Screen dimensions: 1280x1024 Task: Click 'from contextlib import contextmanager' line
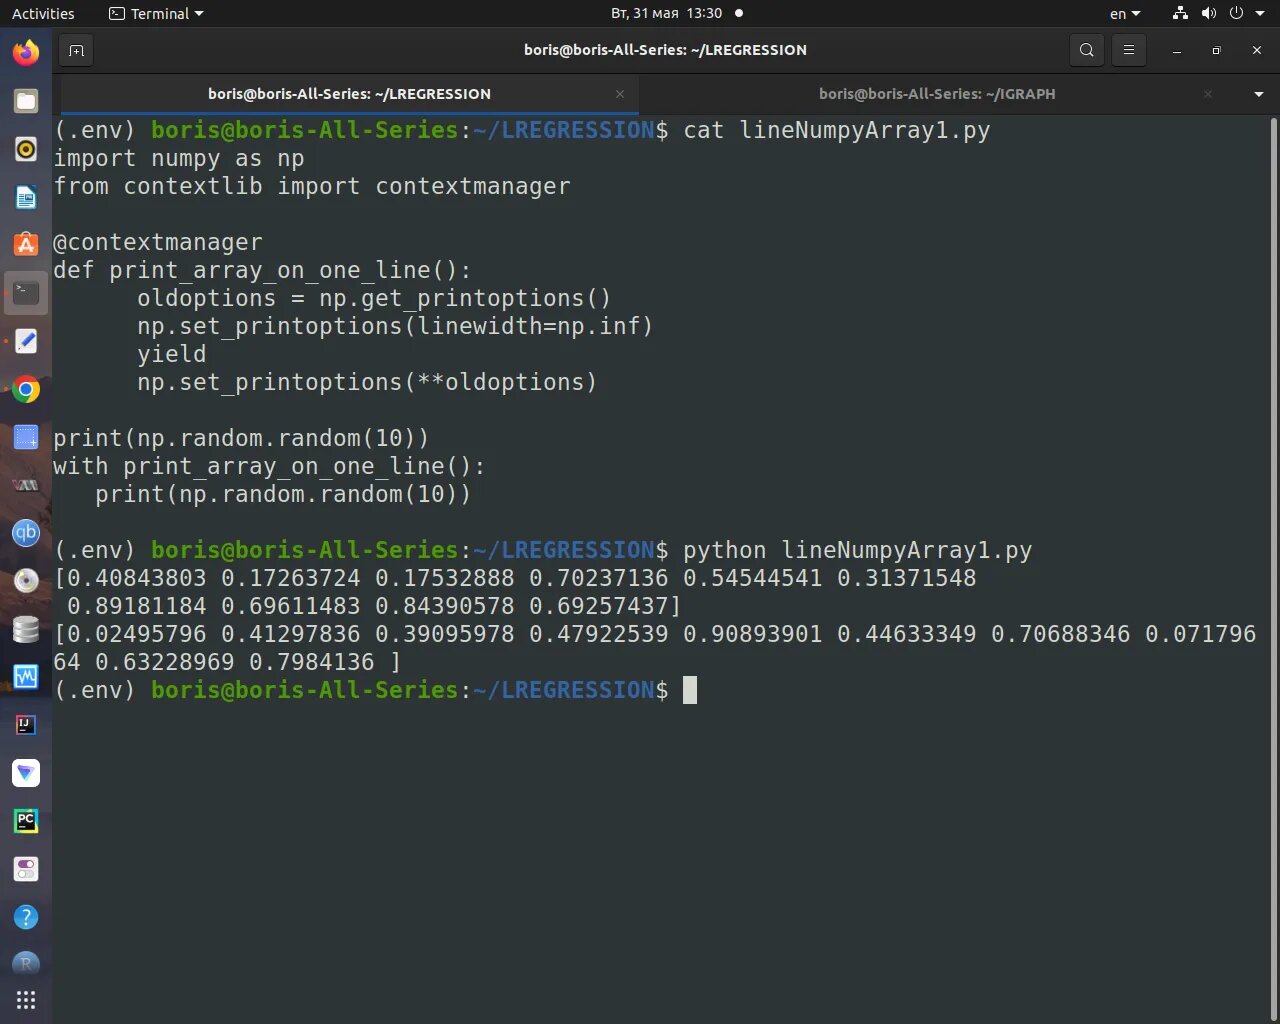tap(312, 186)
